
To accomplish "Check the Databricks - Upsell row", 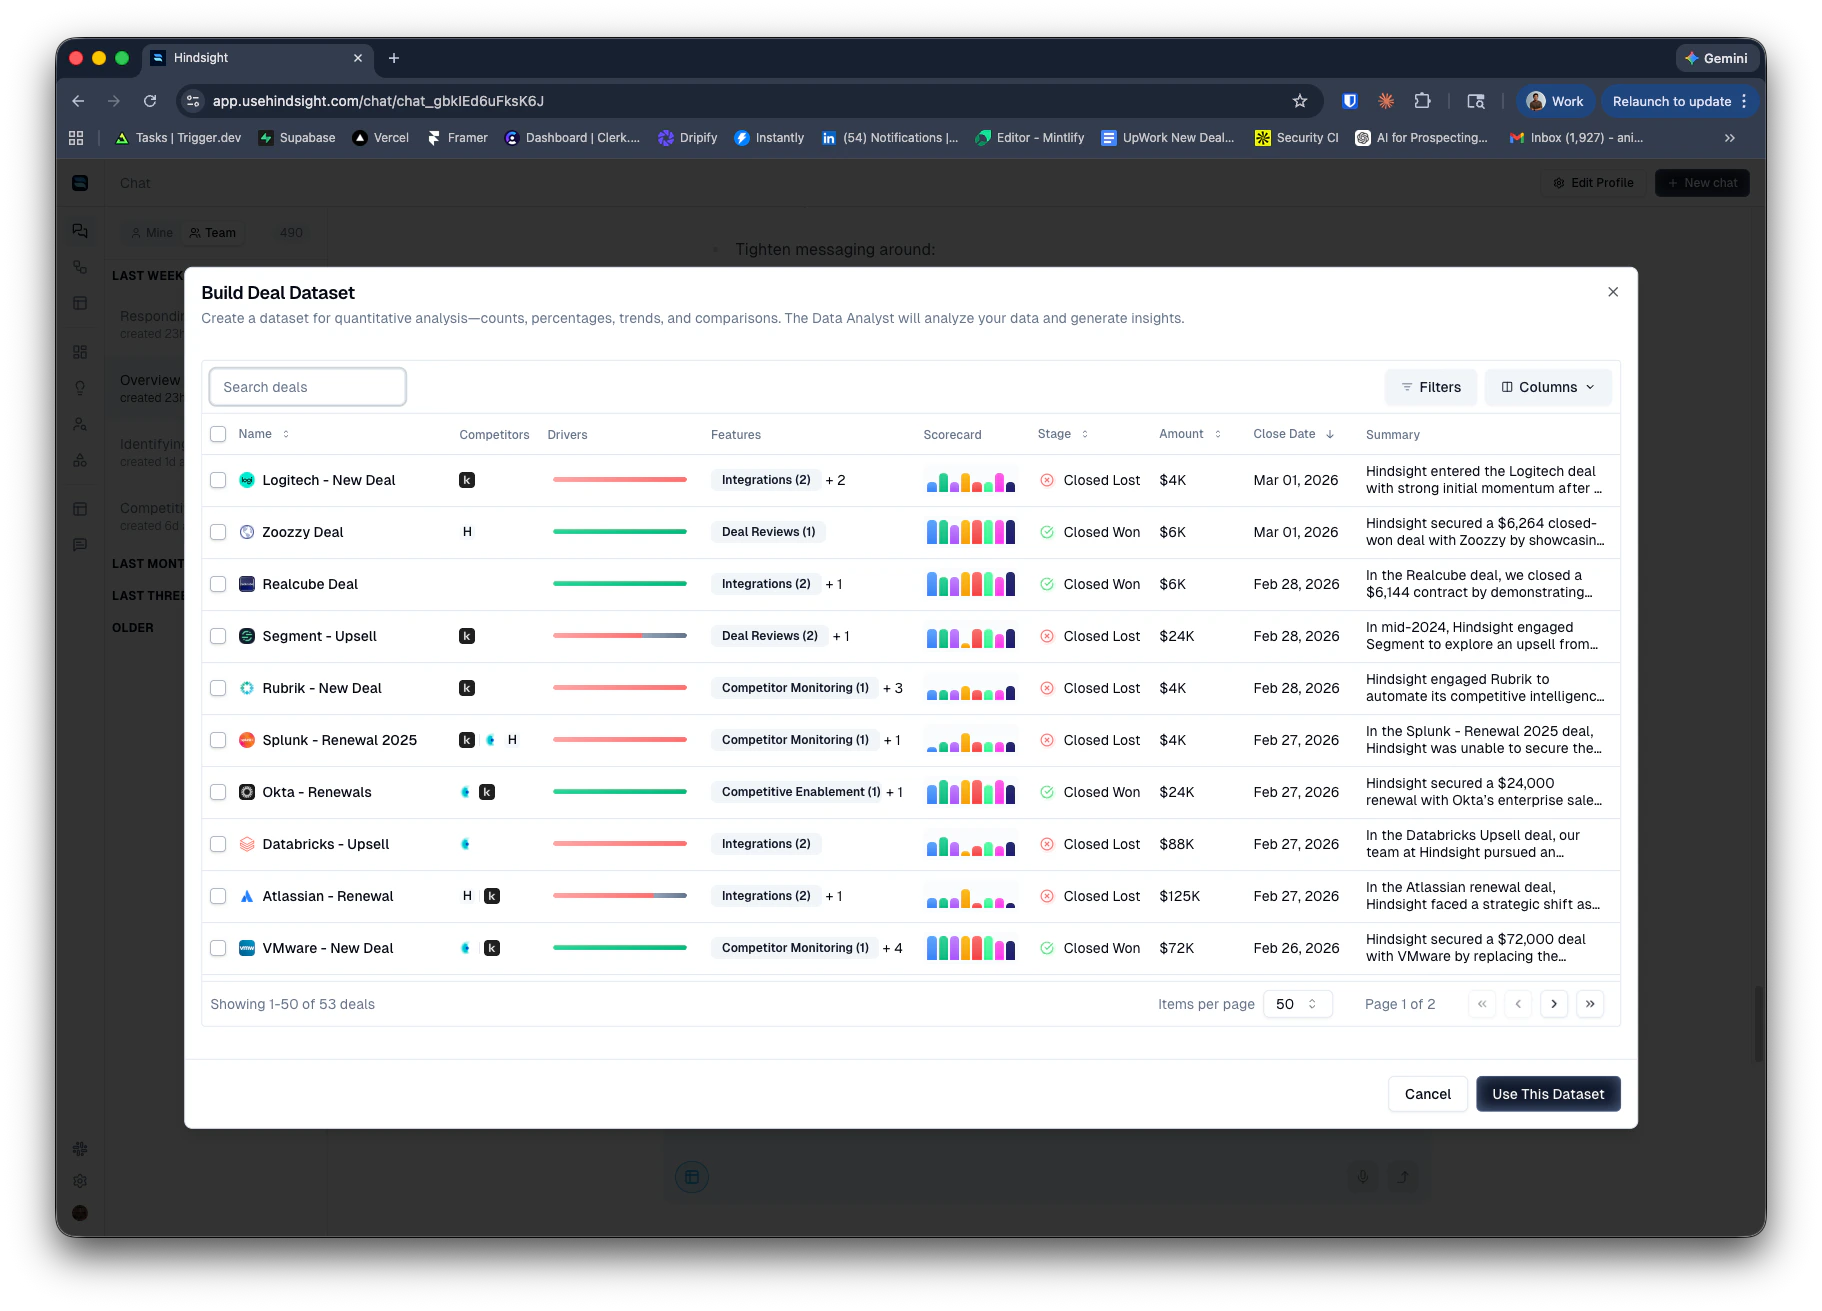I will click(x=218, y=844).
